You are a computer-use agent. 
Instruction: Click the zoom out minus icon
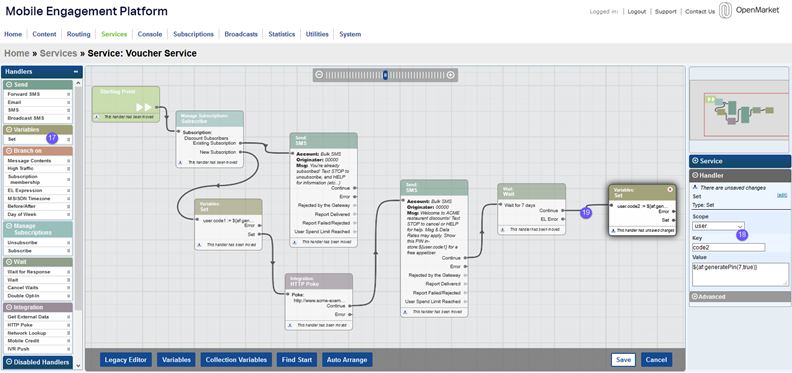(x=319, y=75)
